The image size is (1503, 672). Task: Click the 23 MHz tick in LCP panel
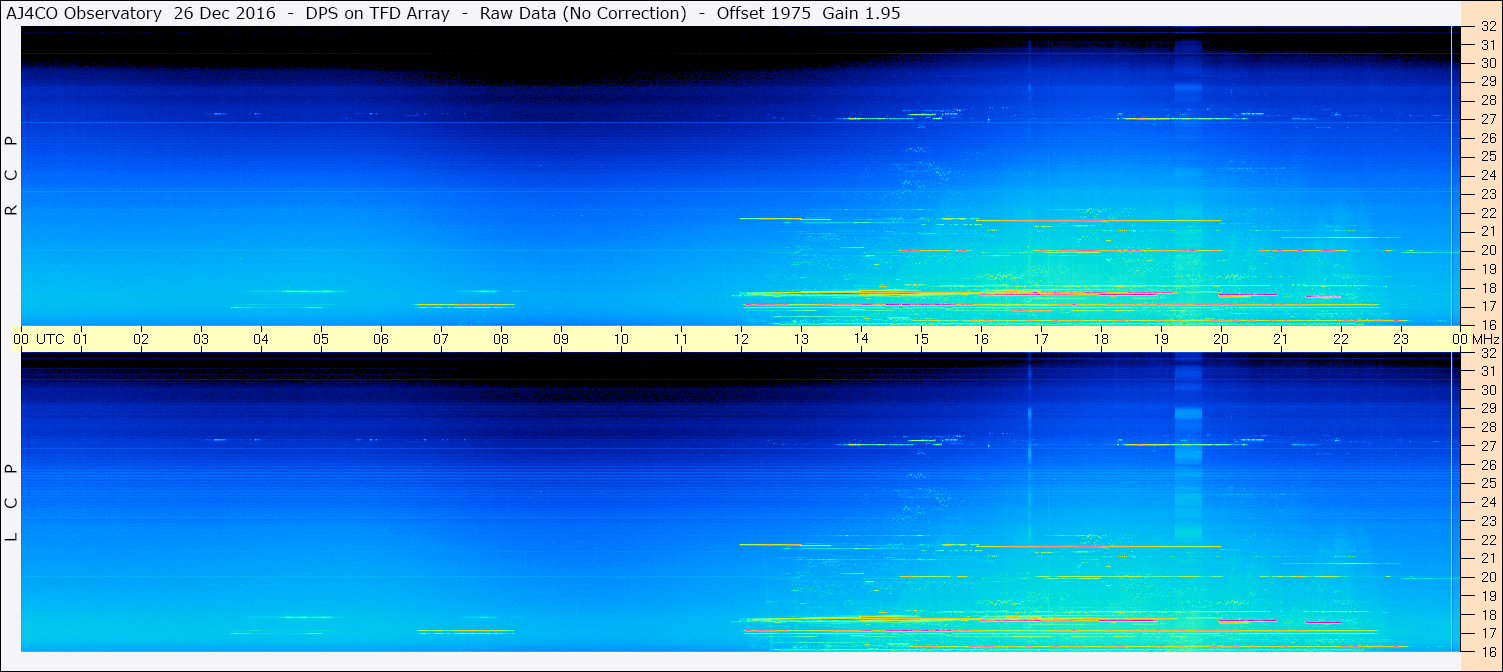[x=1487, y=520]
